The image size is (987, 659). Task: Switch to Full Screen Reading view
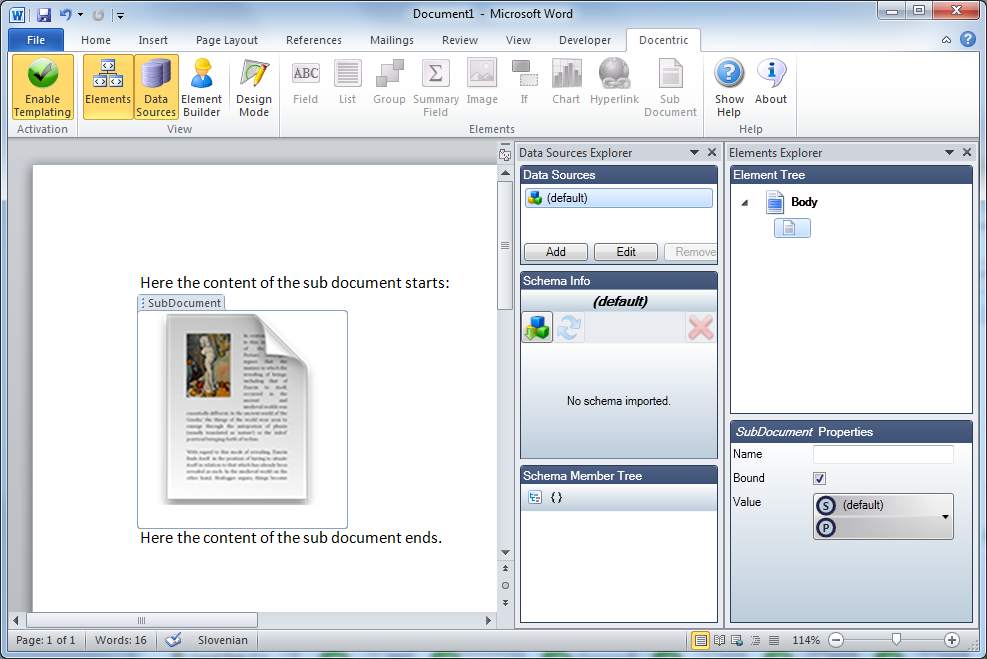click(719, 640)
